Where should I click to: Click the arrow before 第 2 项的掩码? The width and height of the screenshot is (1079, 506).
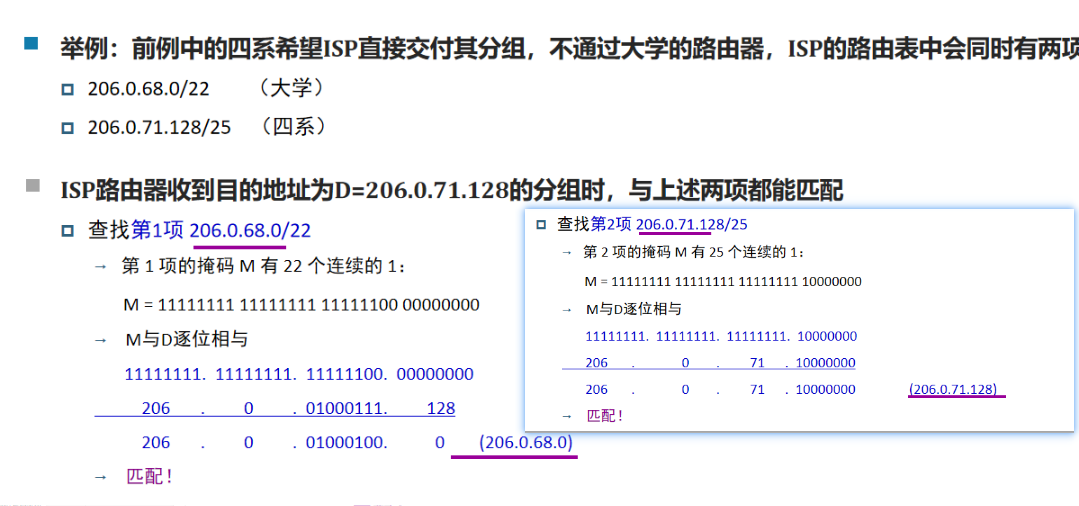pos(566,253)
